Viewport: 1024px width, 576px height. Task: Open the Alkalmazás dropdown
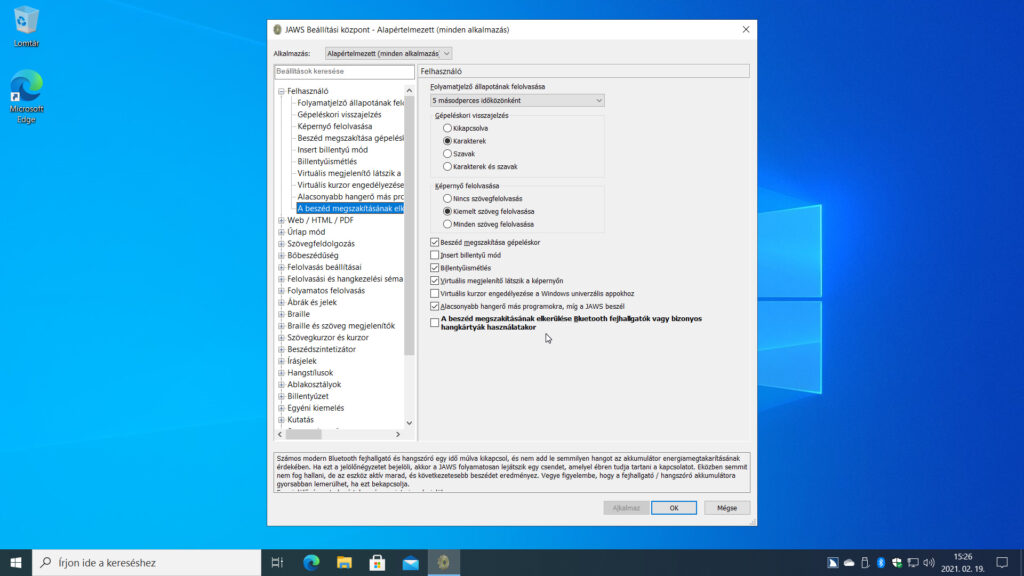coord(388,54)
